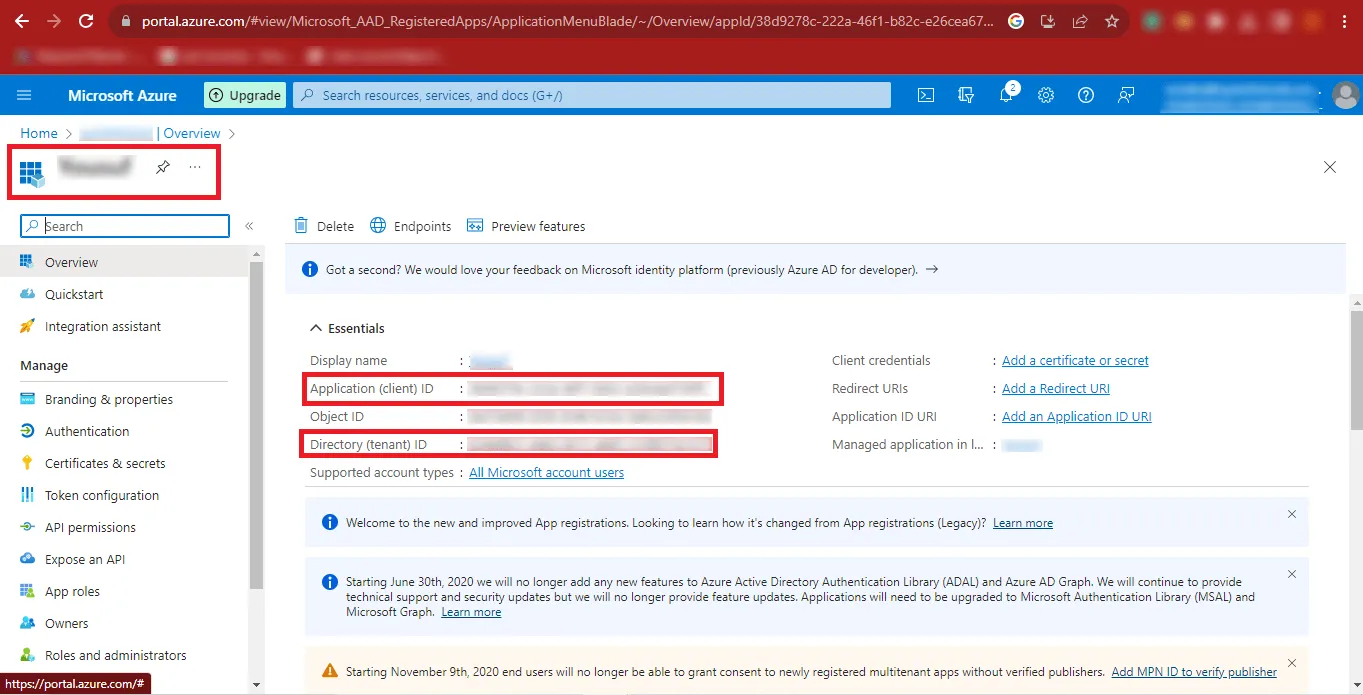
Task: Open the Azure portal hamburger menu
Action: (x=25, y=95)
